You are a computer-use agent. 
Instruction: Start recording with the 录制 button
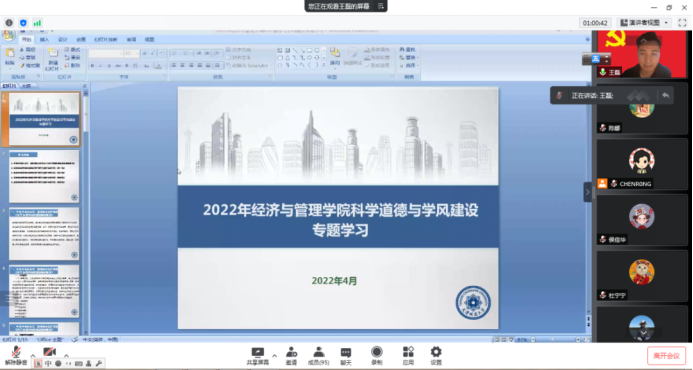[x=377, y=356]
